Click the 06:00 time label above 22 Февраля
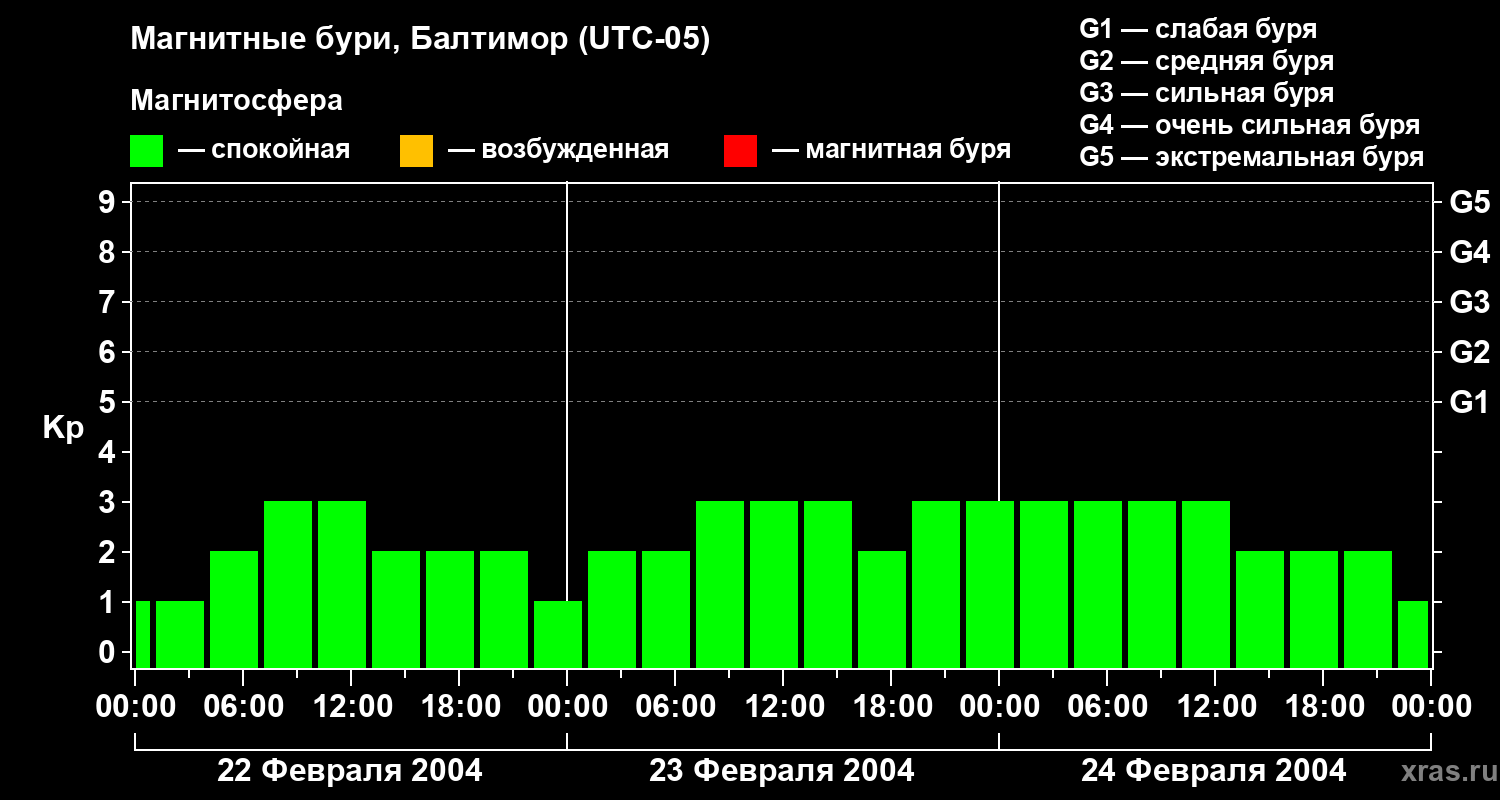The width and height of the screenshot is (1500, 800). point(243,707)
